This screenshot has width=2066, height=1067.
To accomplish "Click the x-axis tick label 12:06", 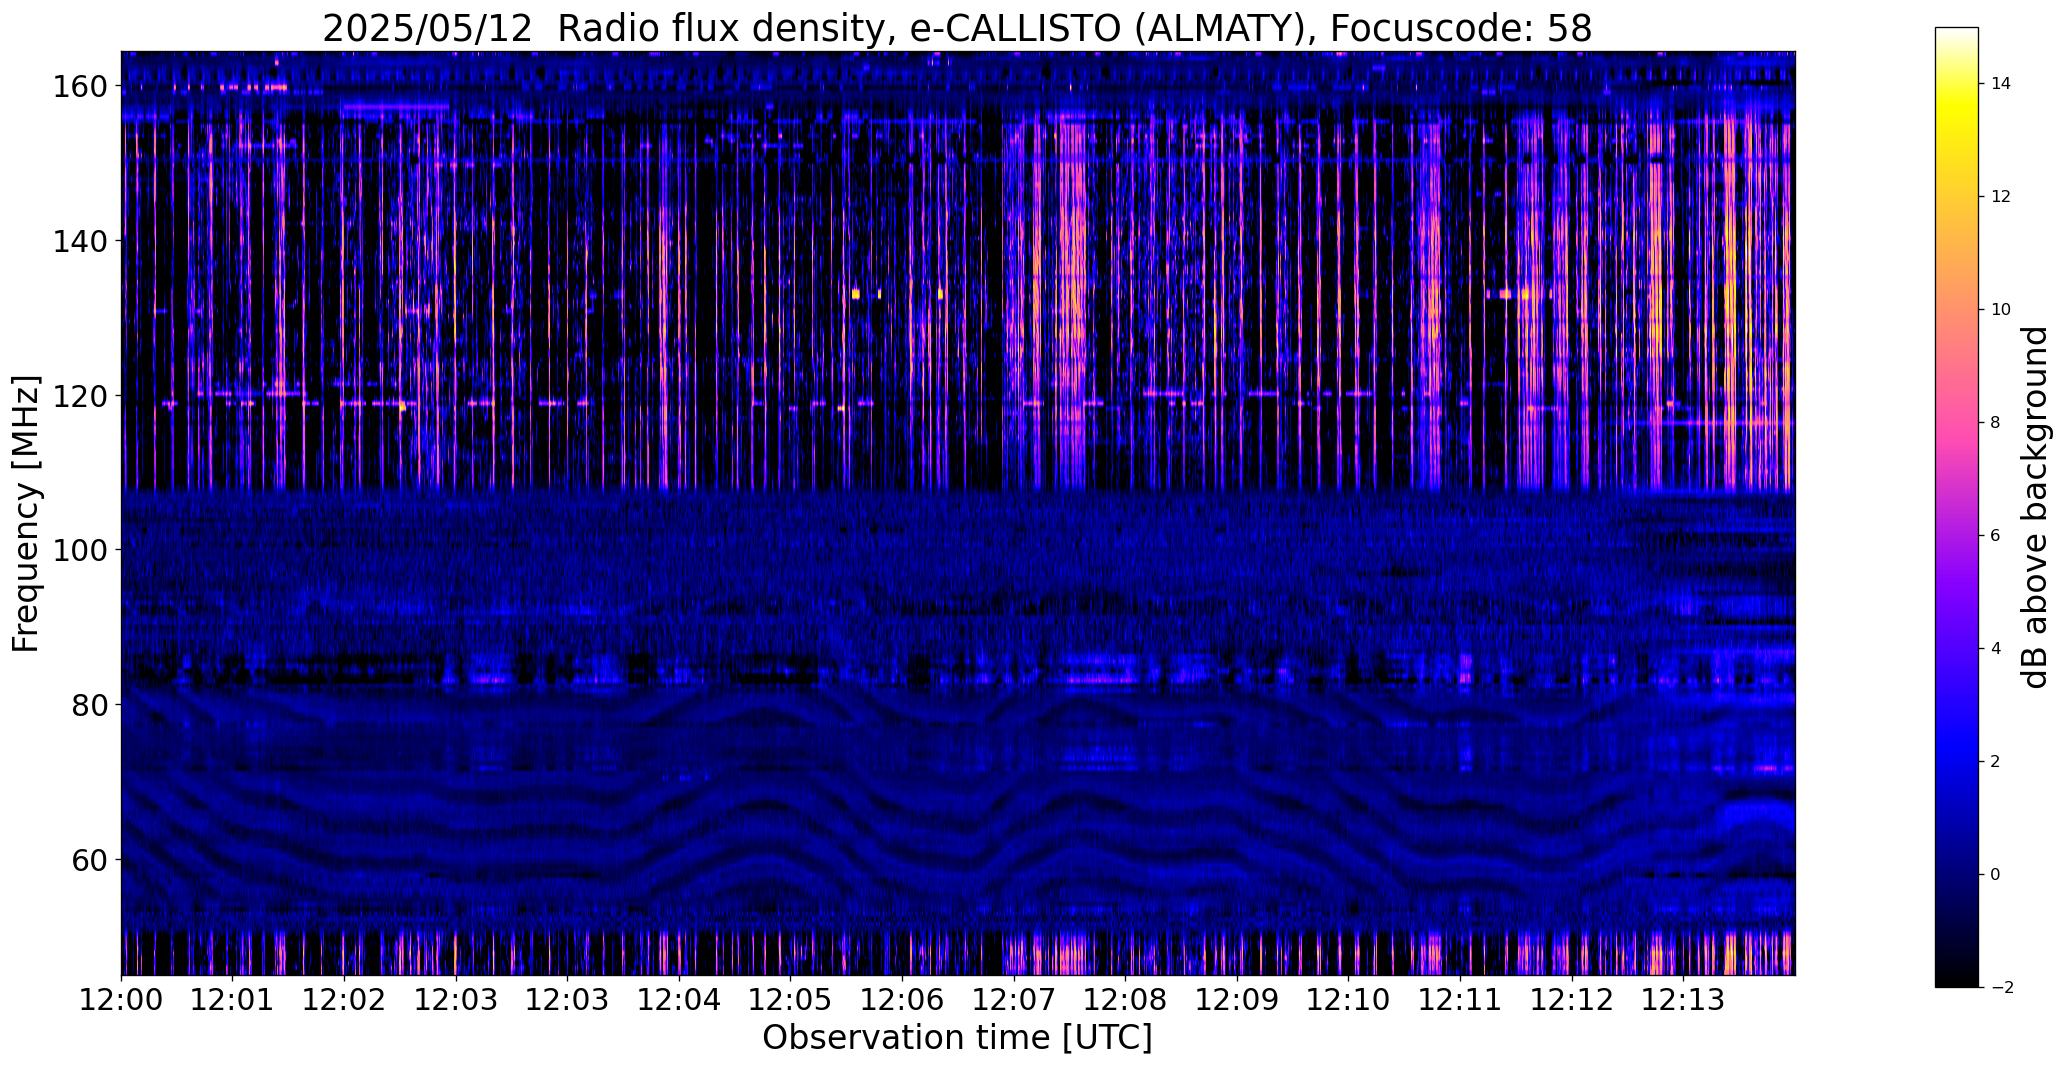I will (902, 1000).
